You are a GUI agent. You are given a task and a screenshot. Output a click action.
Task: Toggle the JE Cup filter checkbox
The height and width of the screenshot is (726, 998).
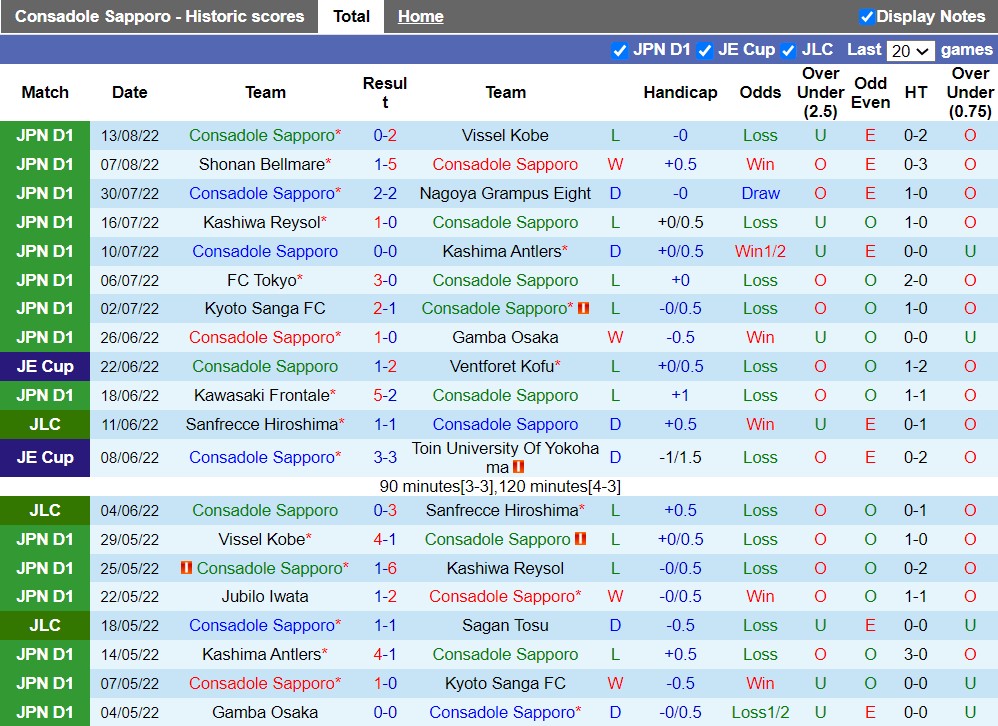(705, 50)
